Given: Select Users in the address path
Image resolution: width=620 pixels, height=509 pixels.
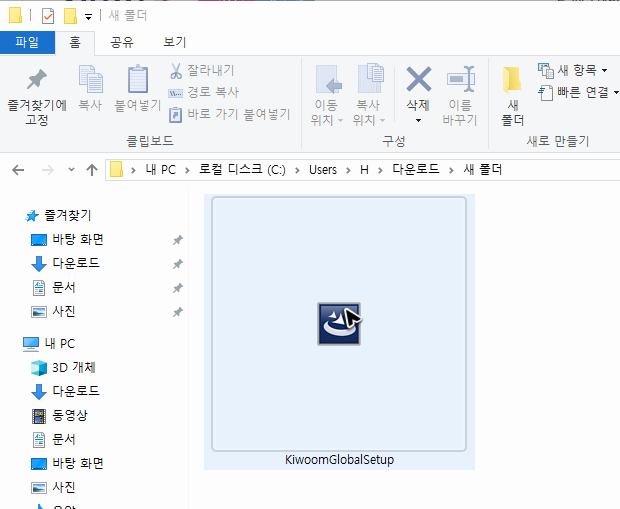Looking at the screenshot, I should [323, 170].
